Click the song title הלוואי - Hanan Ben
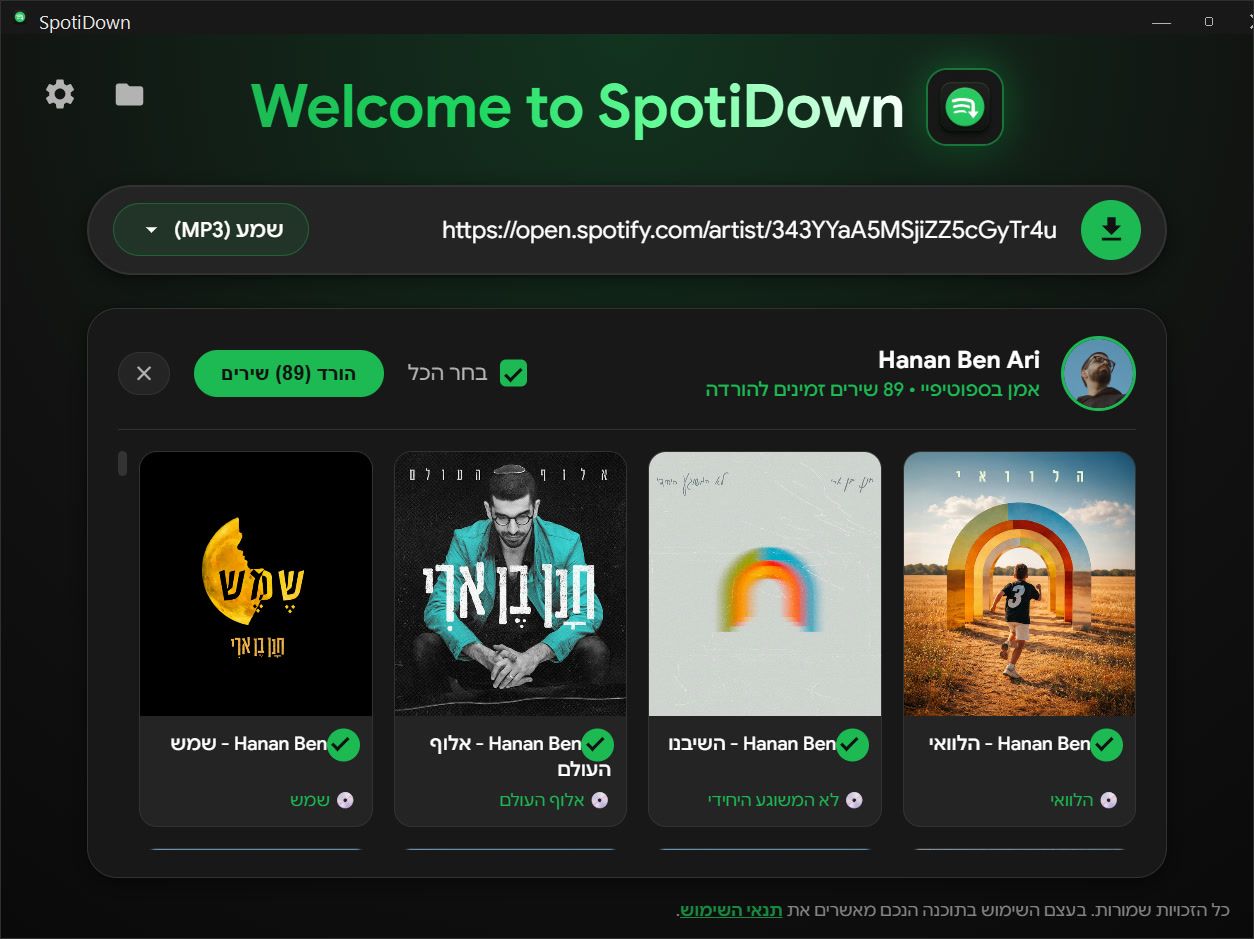 coord(1011,744)
